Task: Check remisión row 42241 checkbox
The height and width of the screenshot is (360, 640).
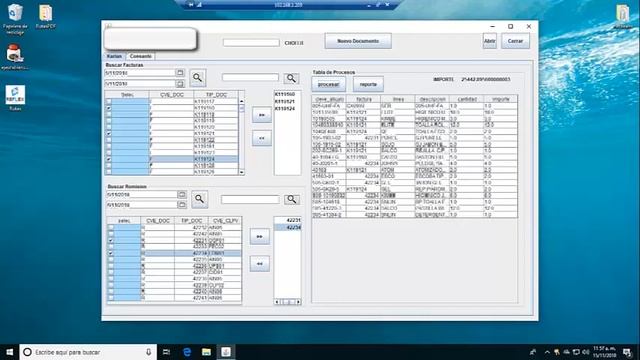Action: click(111, 298)
